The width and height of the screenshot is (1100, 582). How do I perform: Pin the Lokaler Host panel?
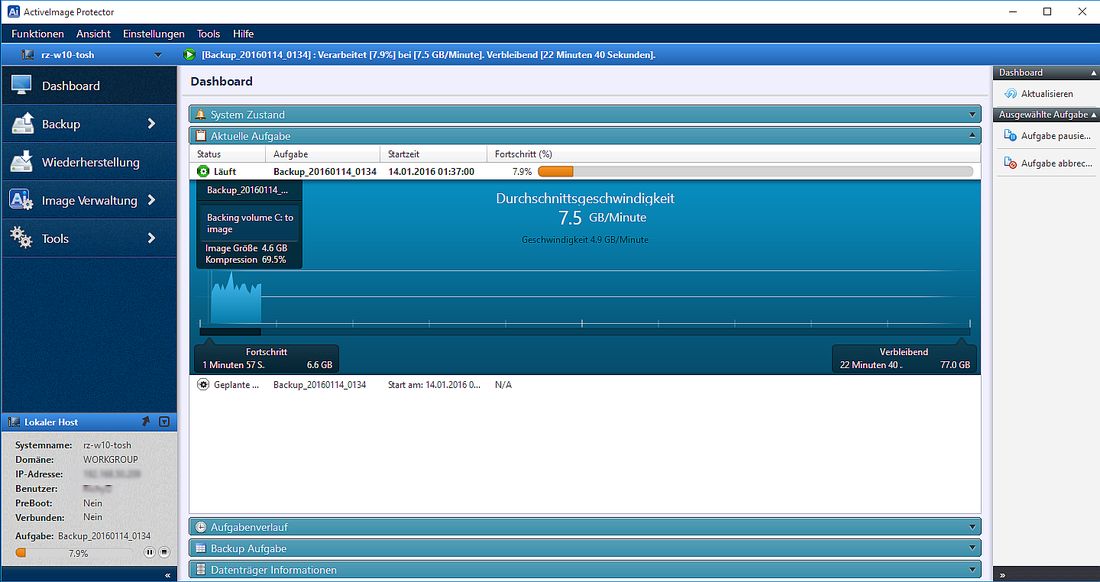pos(146,421)
